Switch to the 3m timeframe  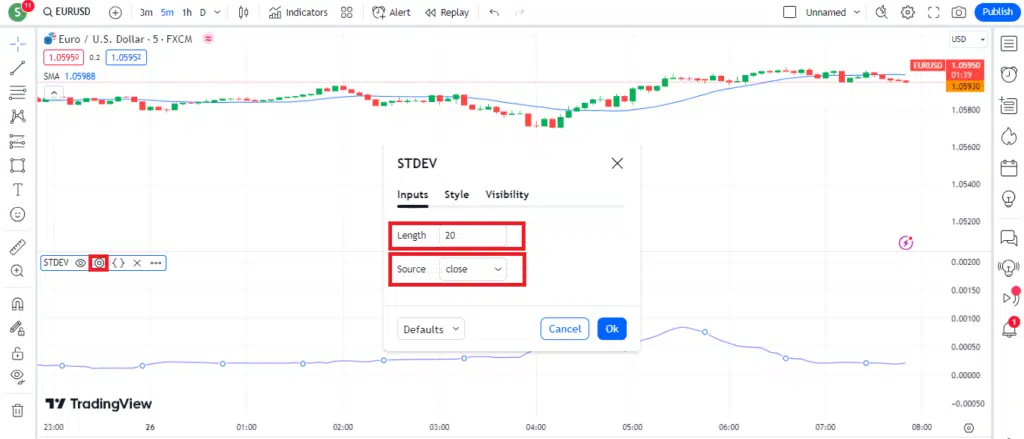pyautogui.click(x=146, y=12)
